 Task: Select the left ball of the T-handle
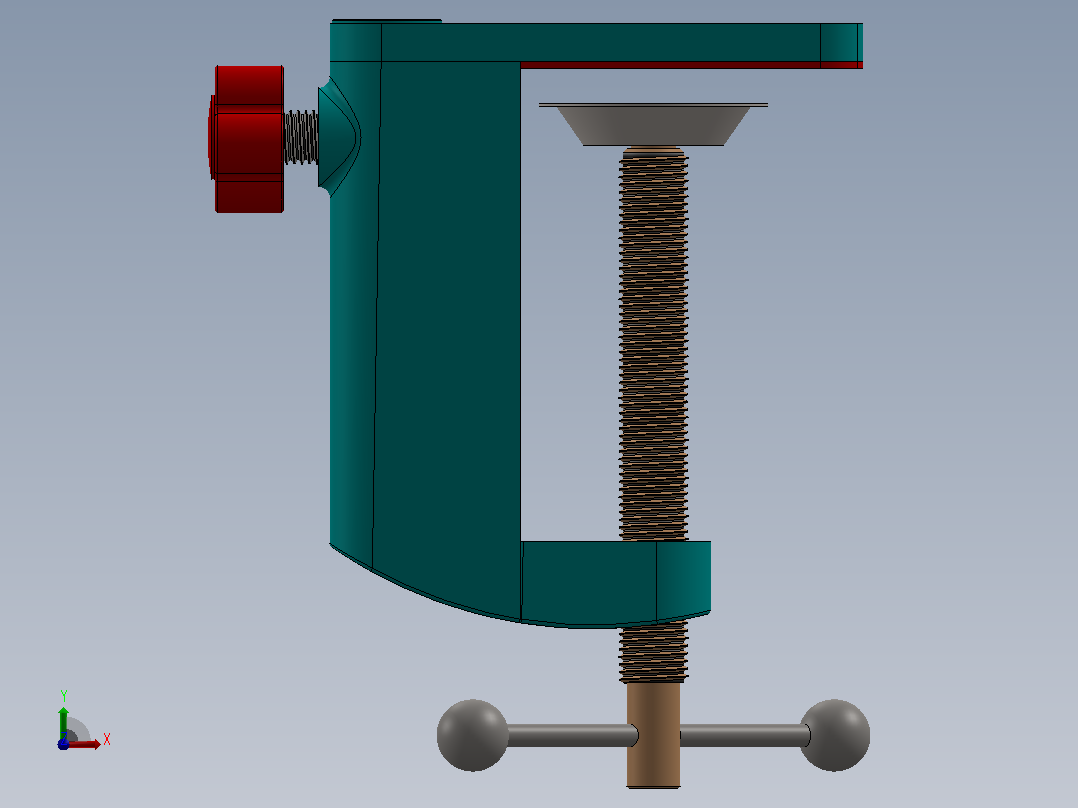pyautogui.click(x=473, y=735)
